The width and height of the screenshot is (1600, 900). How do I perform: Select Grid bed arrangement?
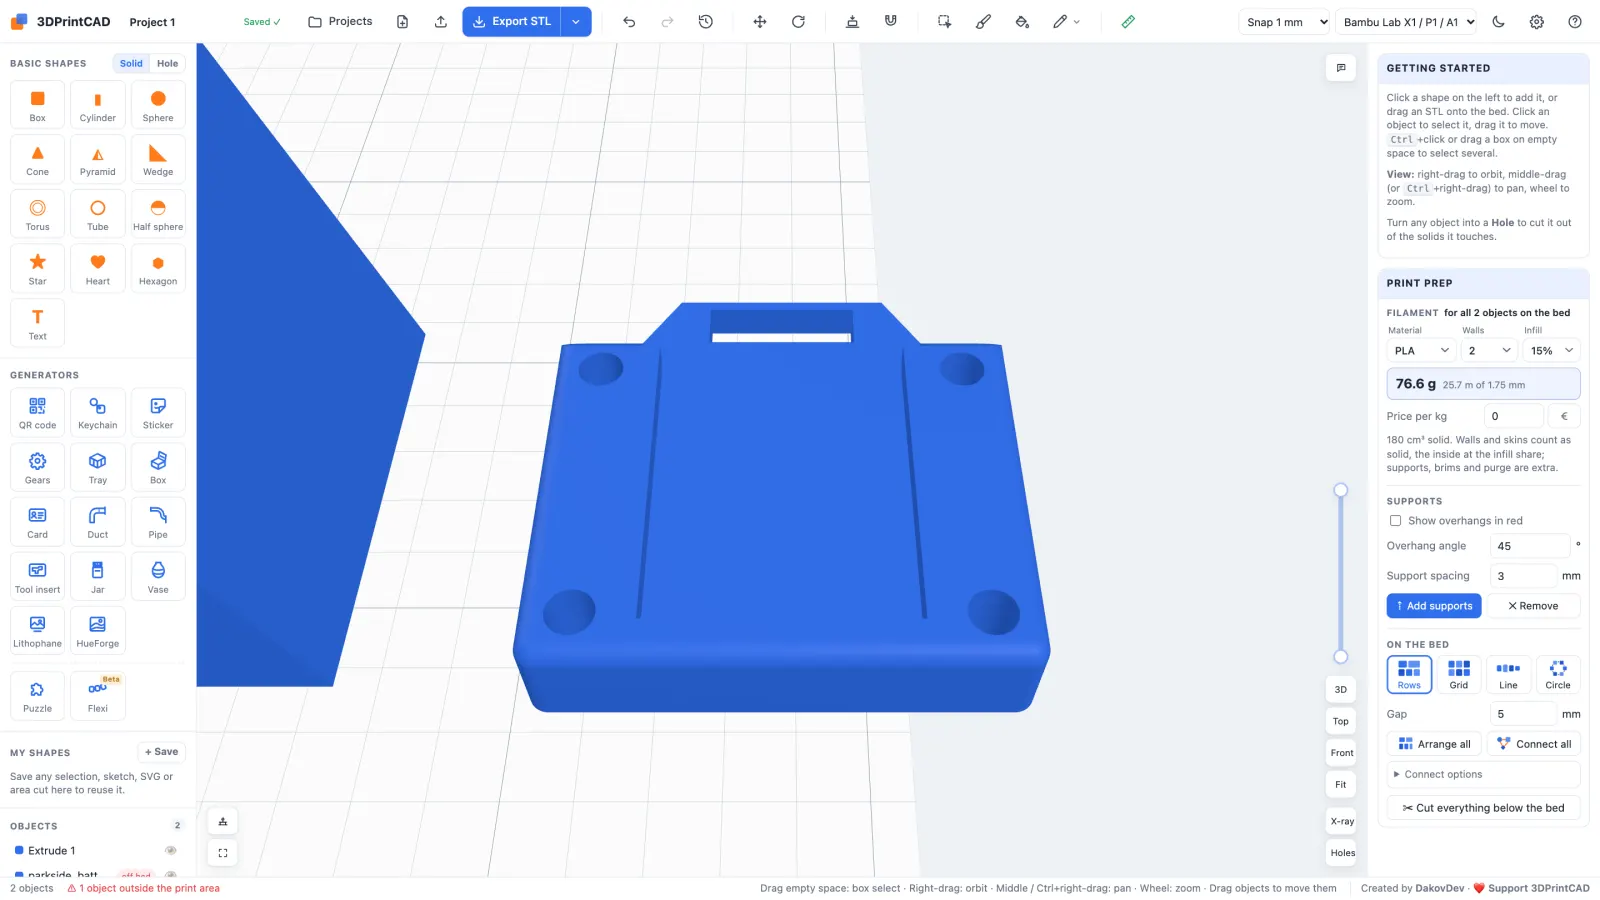pos(1459,674)
